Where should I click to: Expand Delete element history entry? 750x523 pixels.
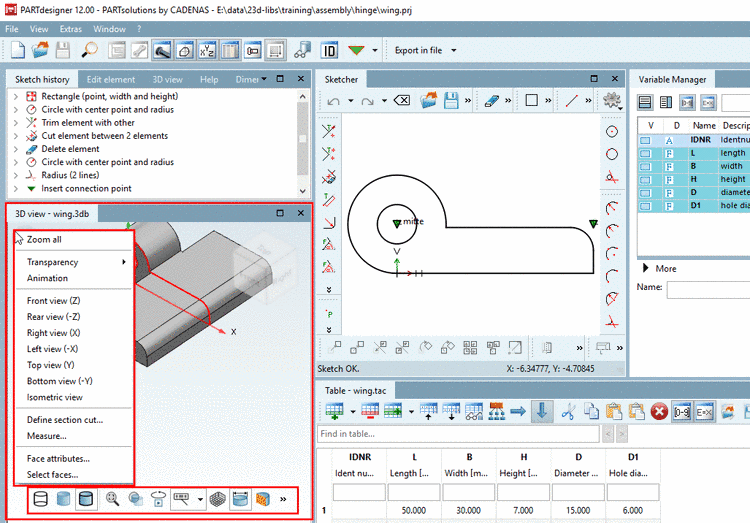click(16, 149)
